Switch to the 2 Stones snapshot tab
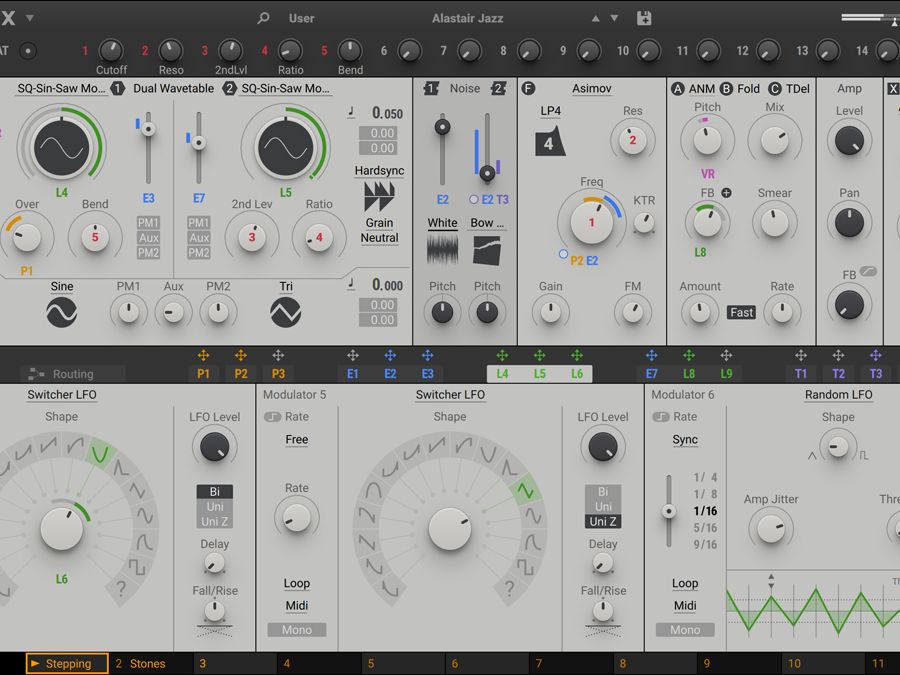Viewport: 900px width, 675px height. pos(139,663)
